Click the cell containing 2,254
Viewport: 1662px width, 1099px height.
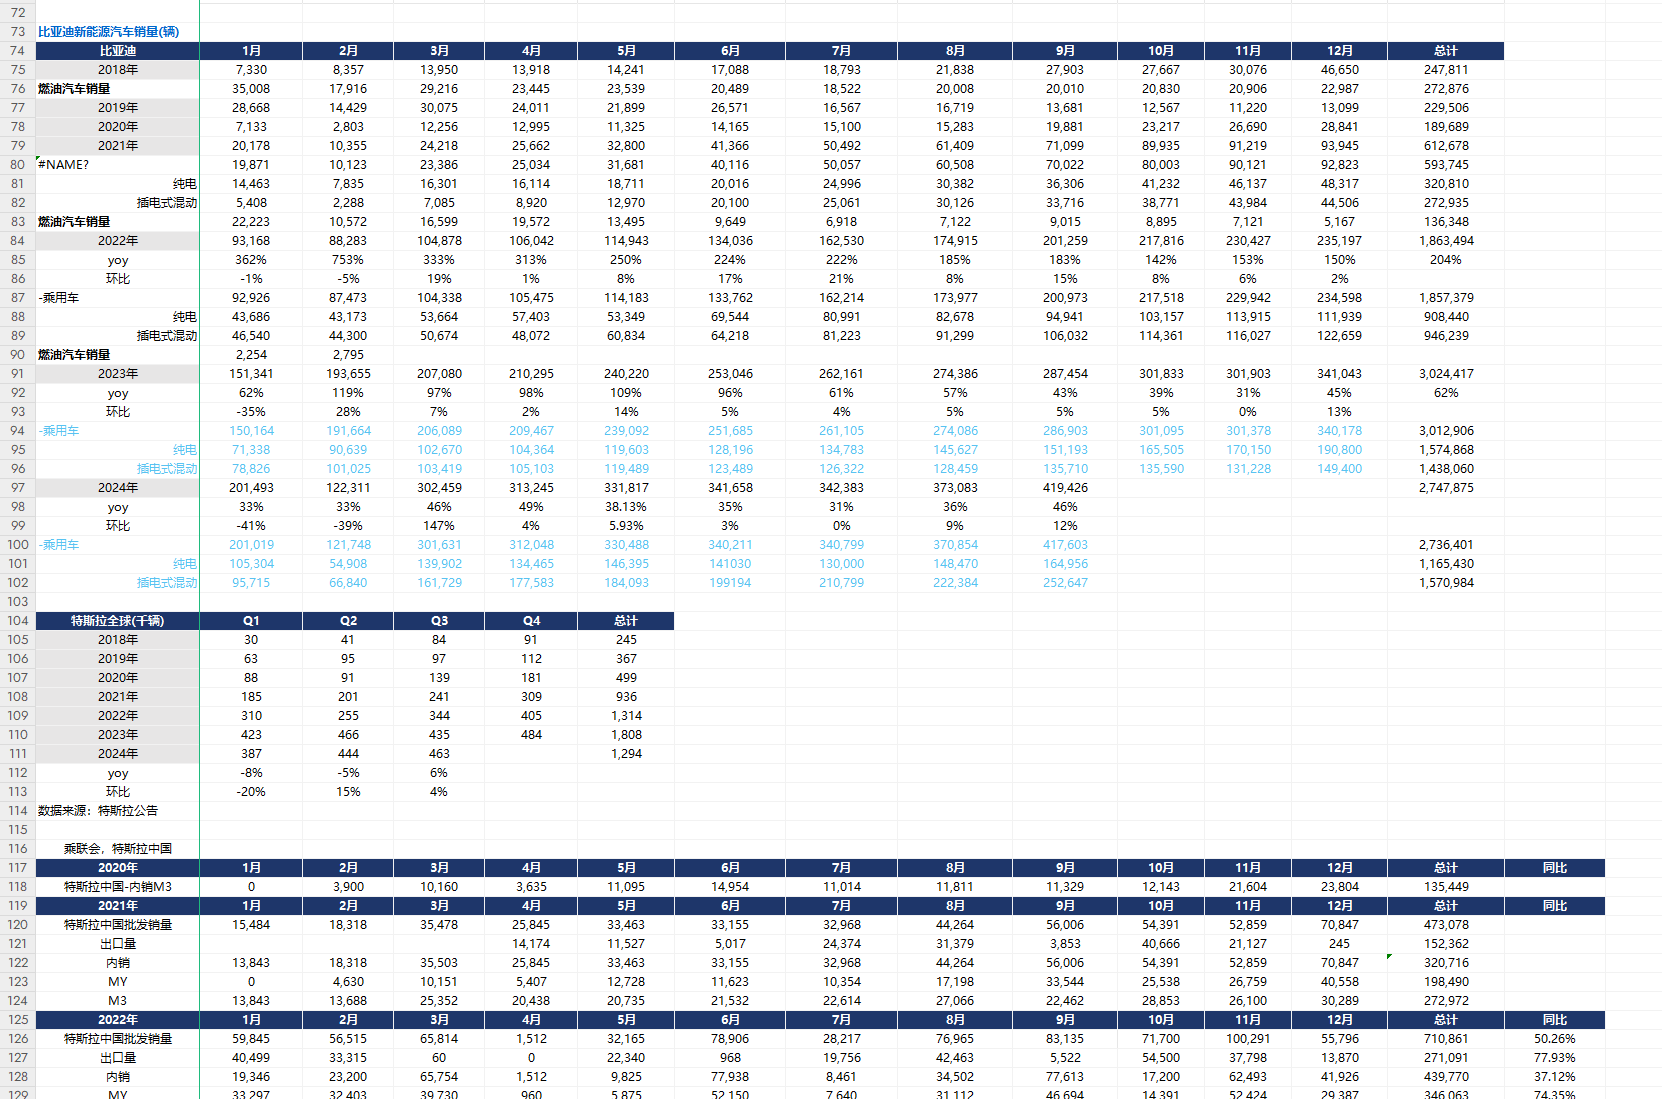coord(251,355)
